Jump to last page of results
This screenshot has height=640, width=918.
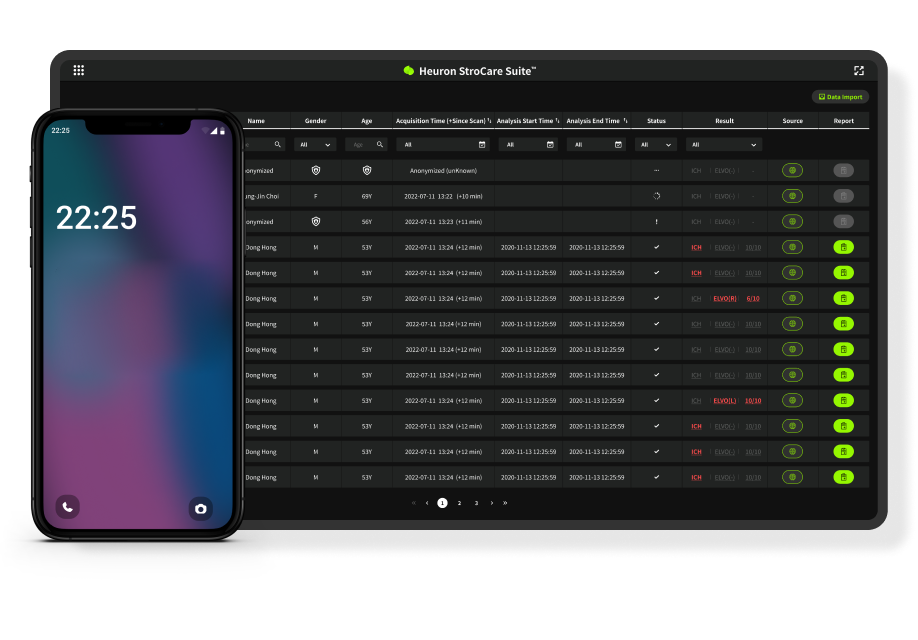pos(505,503)
